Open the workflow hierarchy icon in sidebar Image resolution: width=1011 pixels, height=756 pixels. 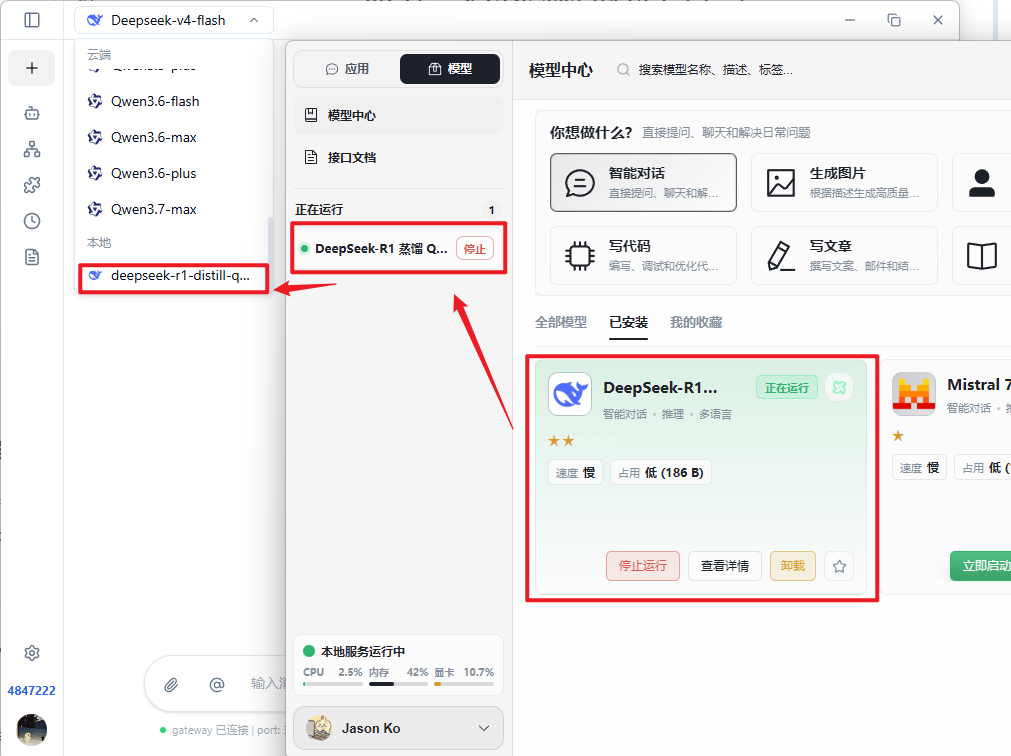tap(32, 150)
